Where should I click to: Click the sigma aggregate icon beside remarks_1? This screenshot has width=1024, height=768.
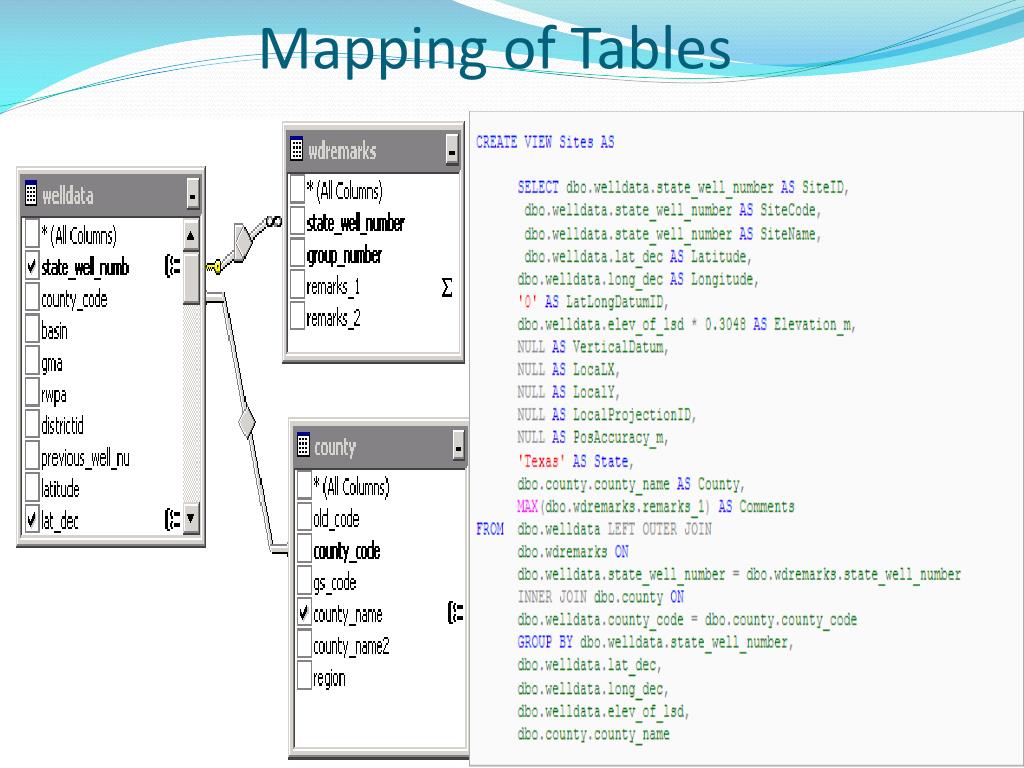(446, 288)
